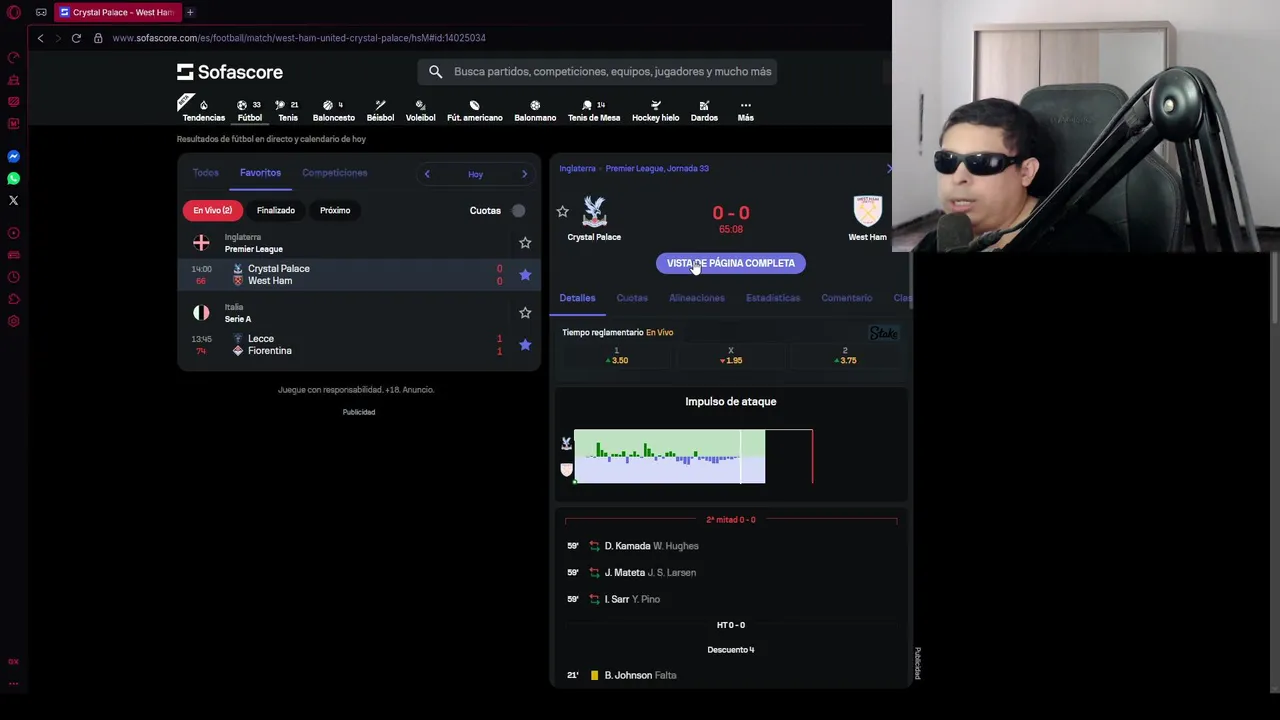Click the search magnifier icon

435,72
